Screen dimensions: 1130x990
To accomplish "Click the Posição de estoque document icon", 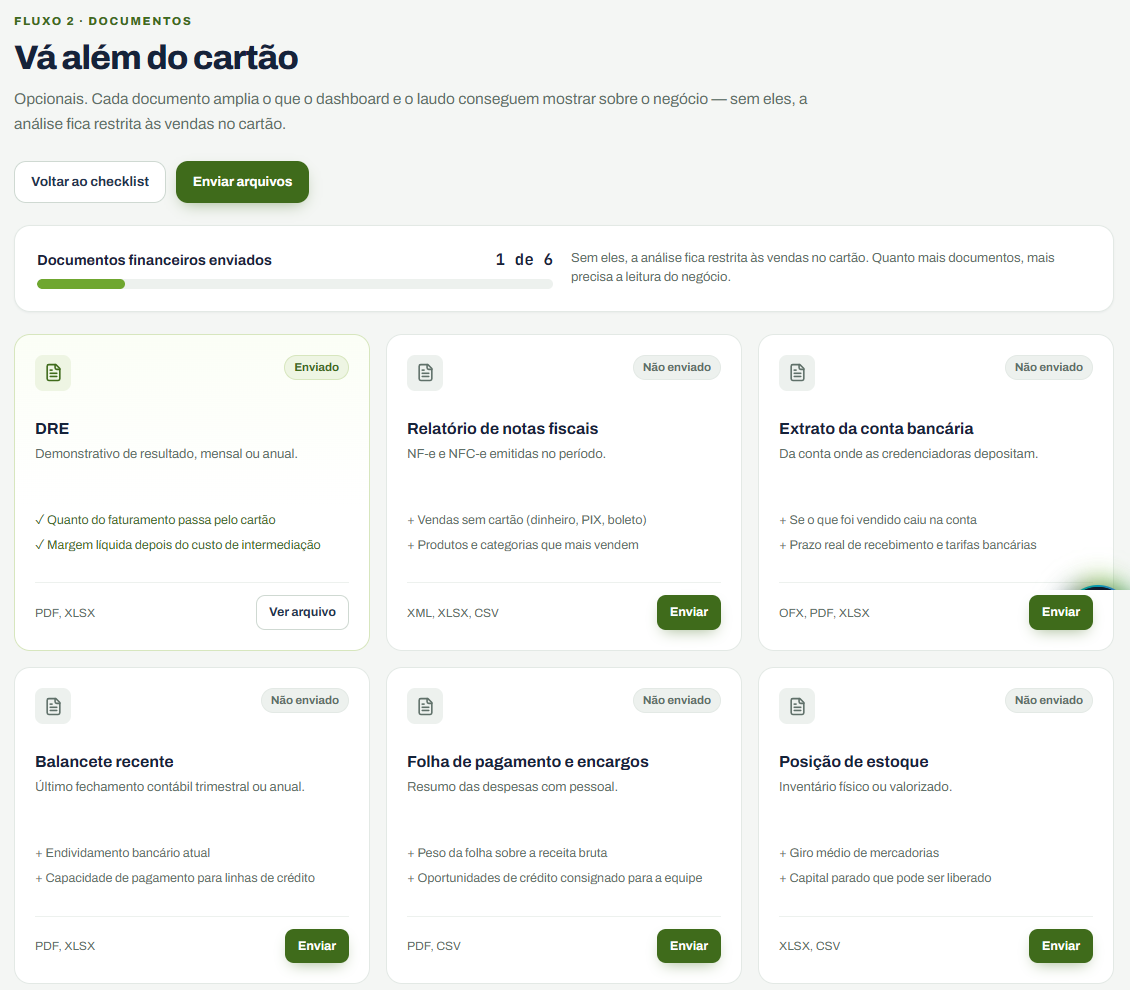I will pyautogui.click(x=797, y=706).
